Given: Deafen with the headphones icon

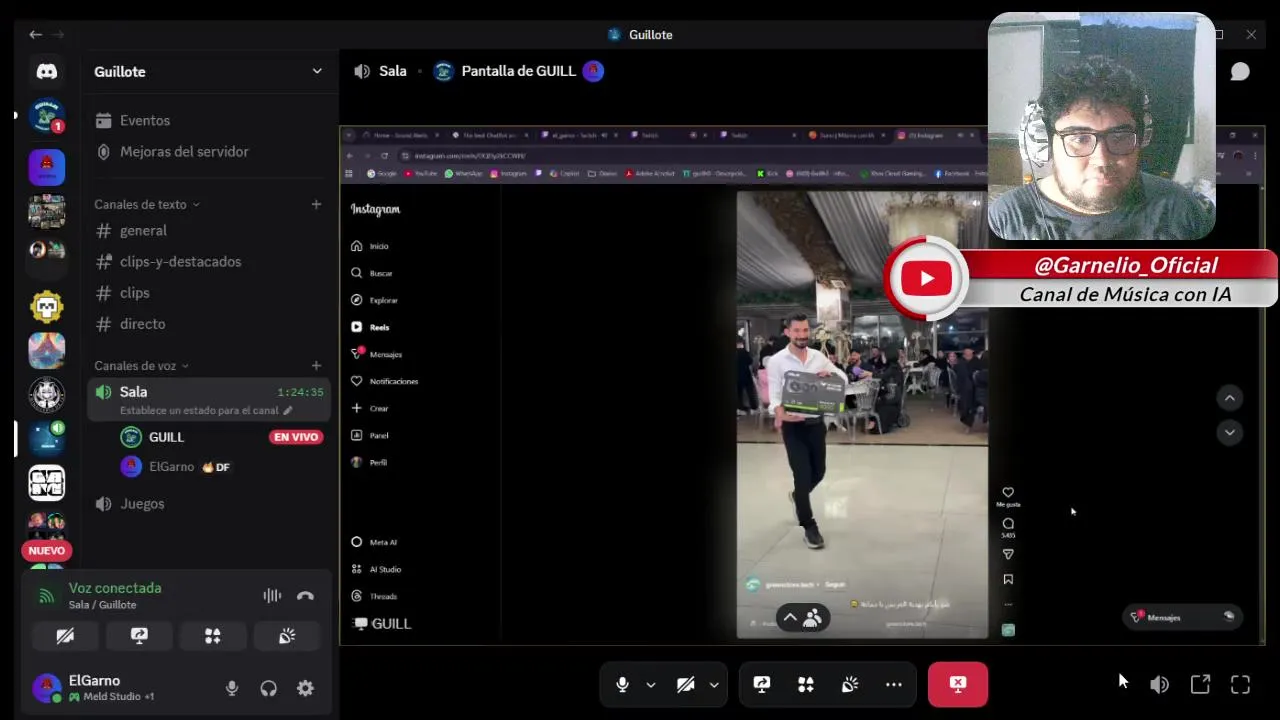Looking at the screenshot, I should click(268, 688).
